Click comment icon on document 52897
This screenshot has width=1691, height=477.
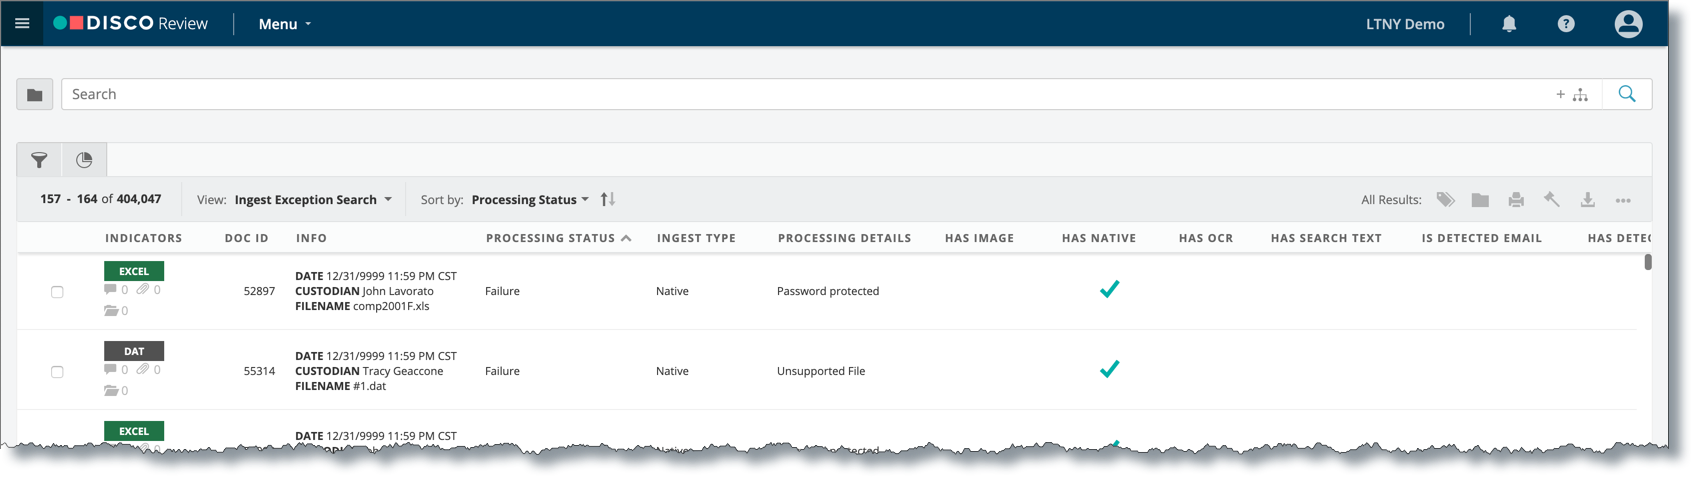point(110,290)
